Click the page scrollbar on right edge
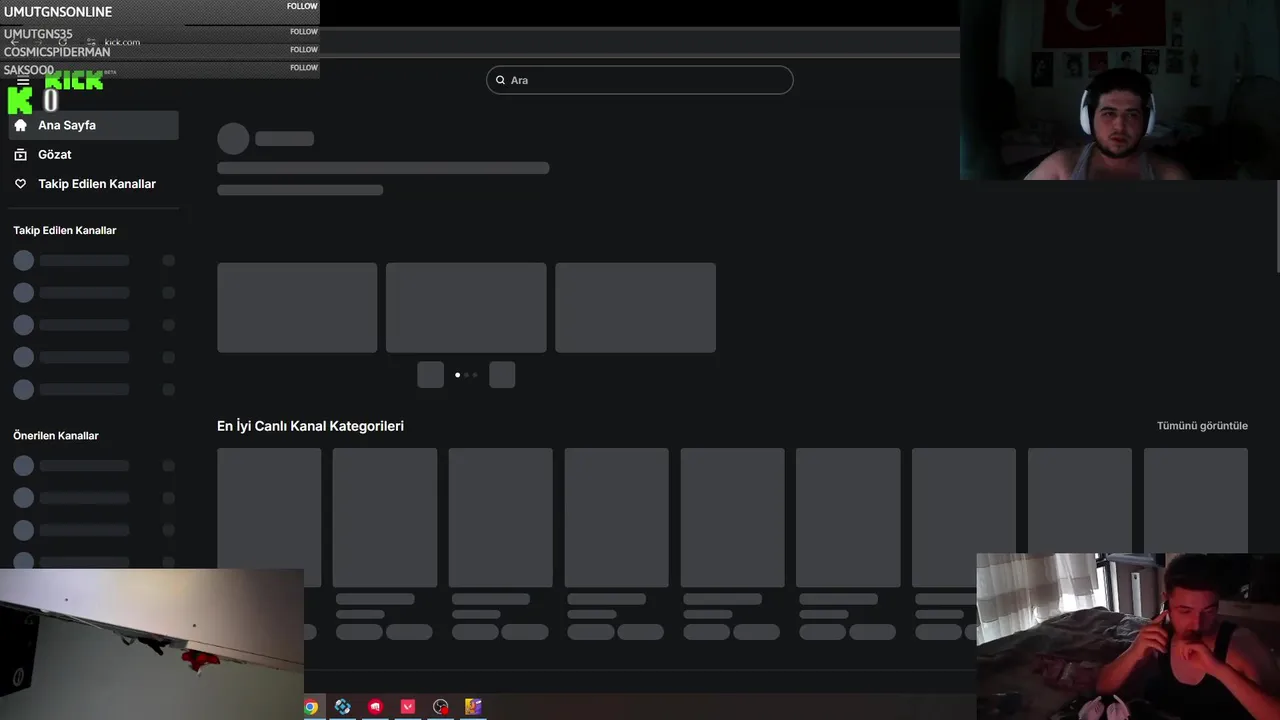This screenshot has height=720, width=1280. coord(1277,225)
